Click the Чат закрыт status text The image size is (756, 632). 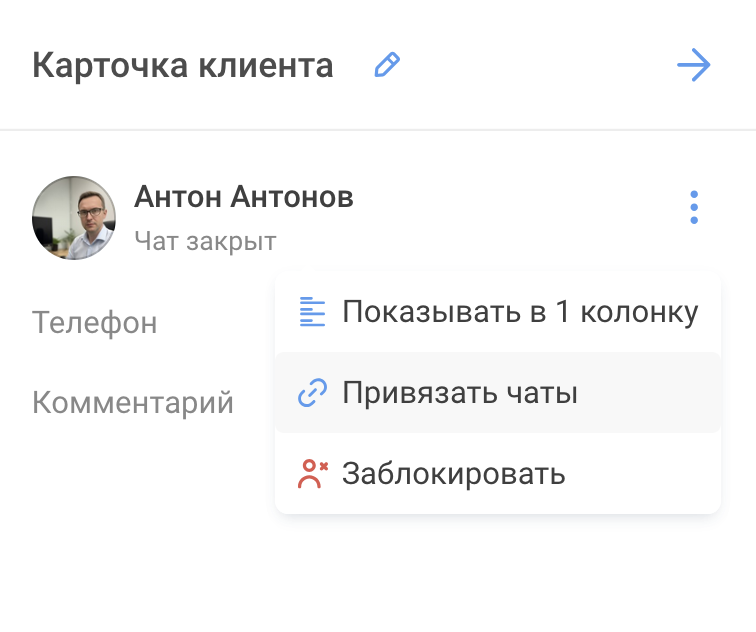[x=205, y=241]
